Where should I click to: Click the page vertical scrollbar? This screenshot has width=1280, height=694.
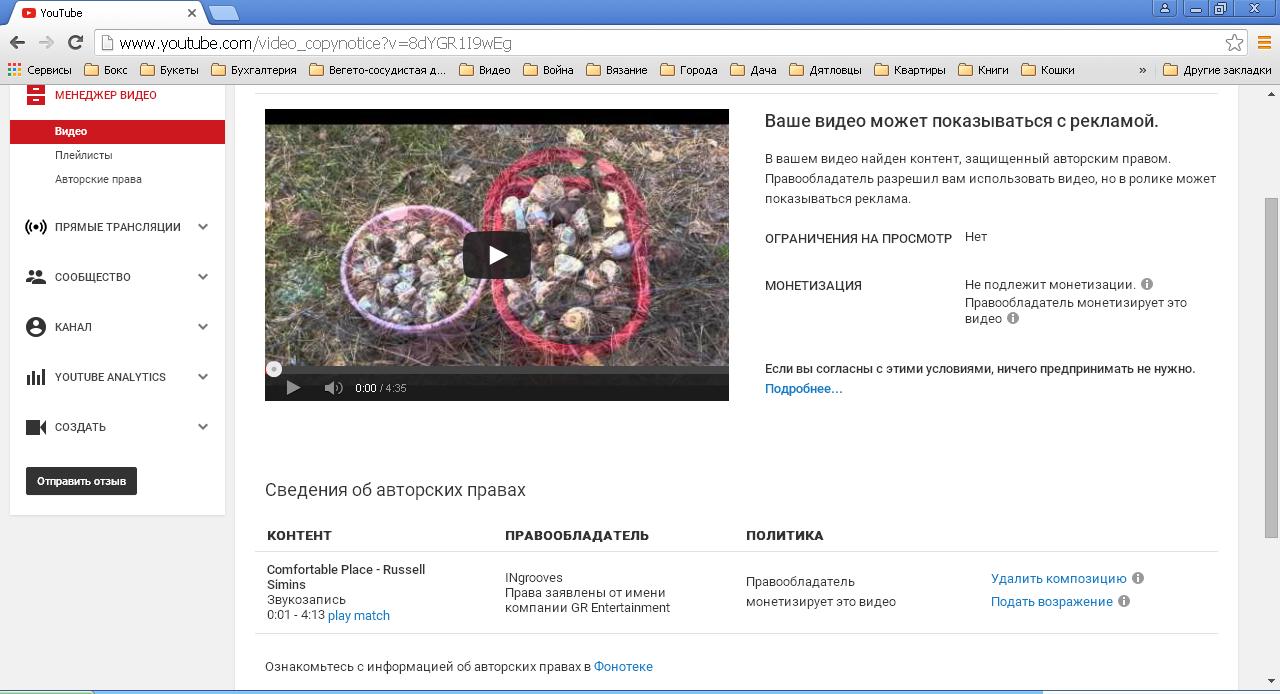[x=1271, y=370]
